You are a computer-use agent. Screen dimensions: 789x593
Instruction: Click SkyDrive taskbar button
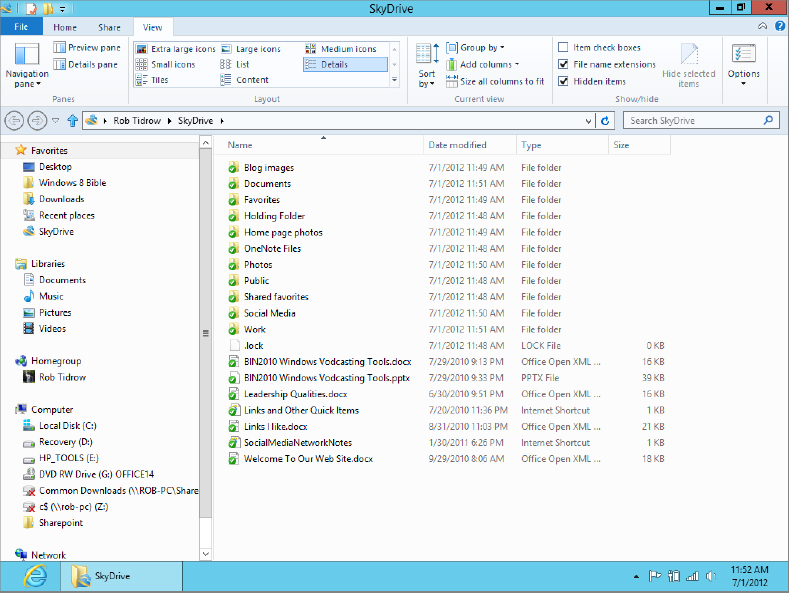pyautogui.click(x=121, y=576)
